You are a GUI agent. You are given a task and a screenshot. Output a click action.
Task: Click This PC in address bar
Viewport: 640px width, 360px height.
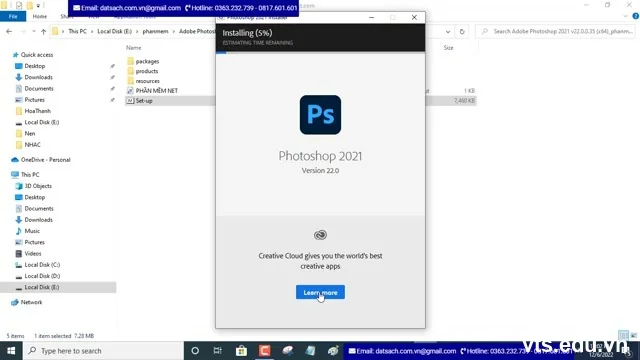[77, 31]
